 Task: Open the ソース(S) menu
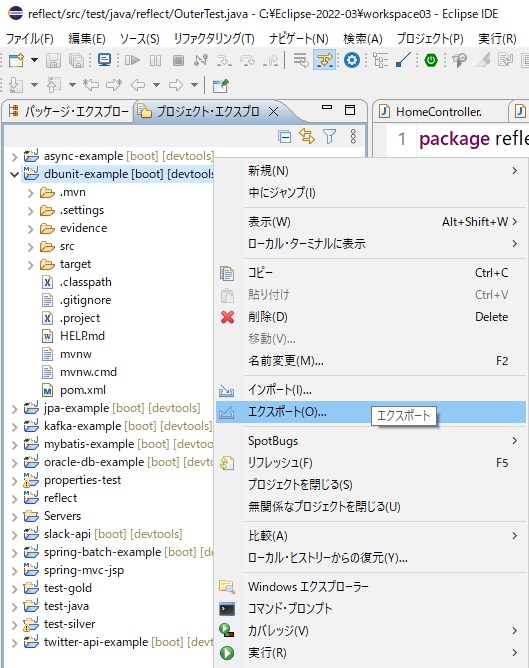[x=140, y=39]
